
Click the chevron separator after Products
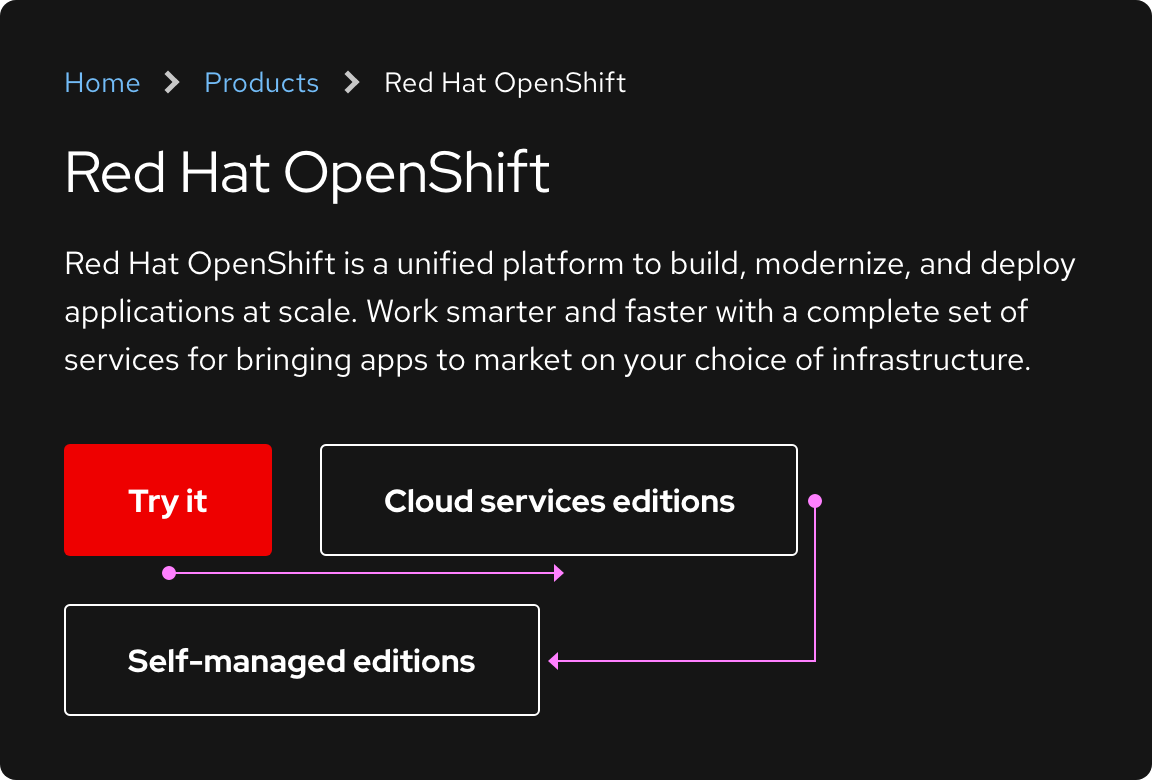[x=351, y=83]
